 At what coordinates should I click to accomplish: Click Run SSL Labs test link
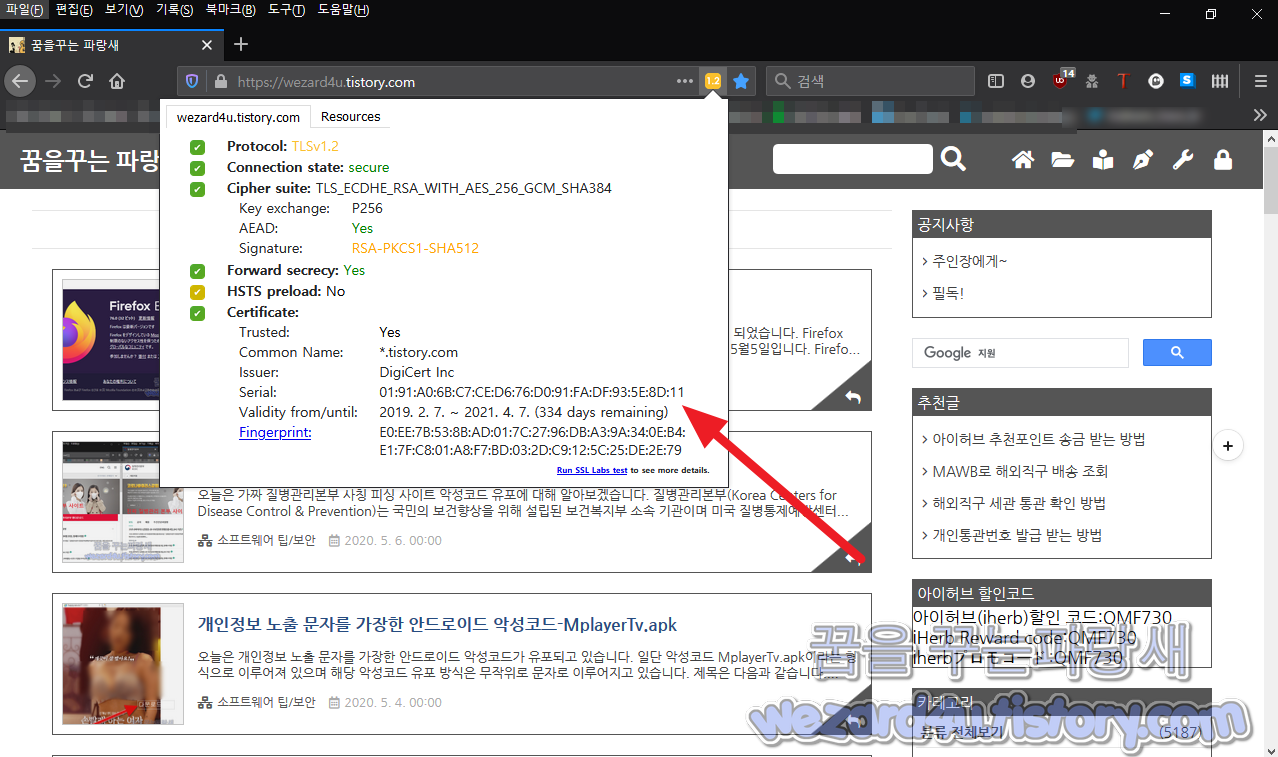592,470
